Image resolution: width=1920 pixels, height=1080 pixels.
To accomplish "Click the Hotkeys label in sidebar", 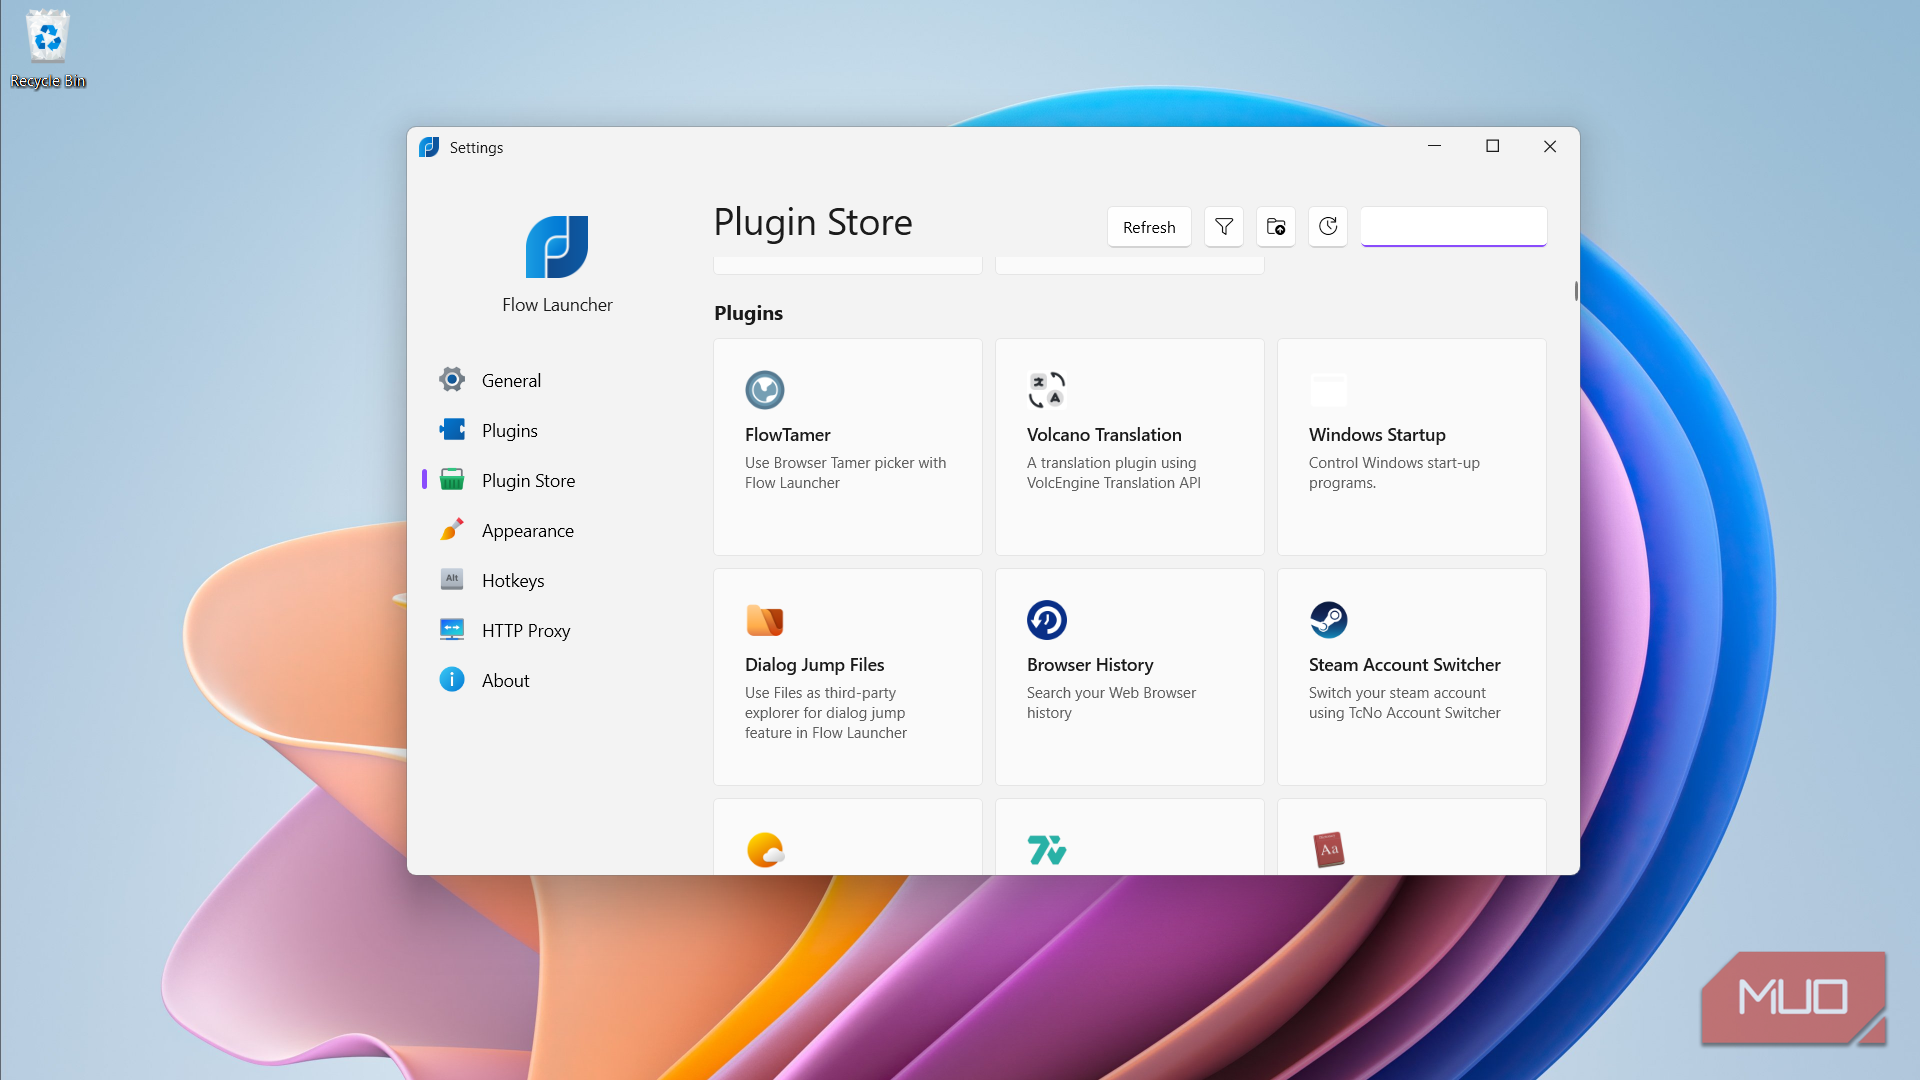I will coord(513,581).
